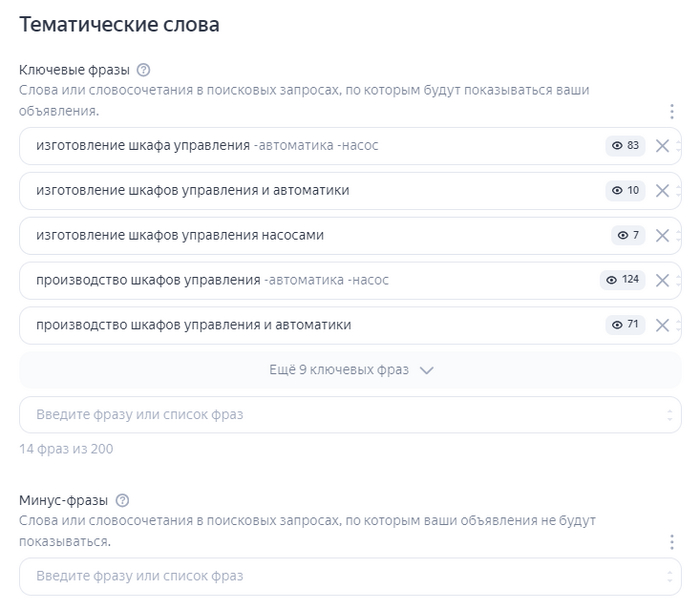Delete the first "производство шкафов управления" minus-word phrase
This screenshot has height=610, width=700.
coord(662,280)
